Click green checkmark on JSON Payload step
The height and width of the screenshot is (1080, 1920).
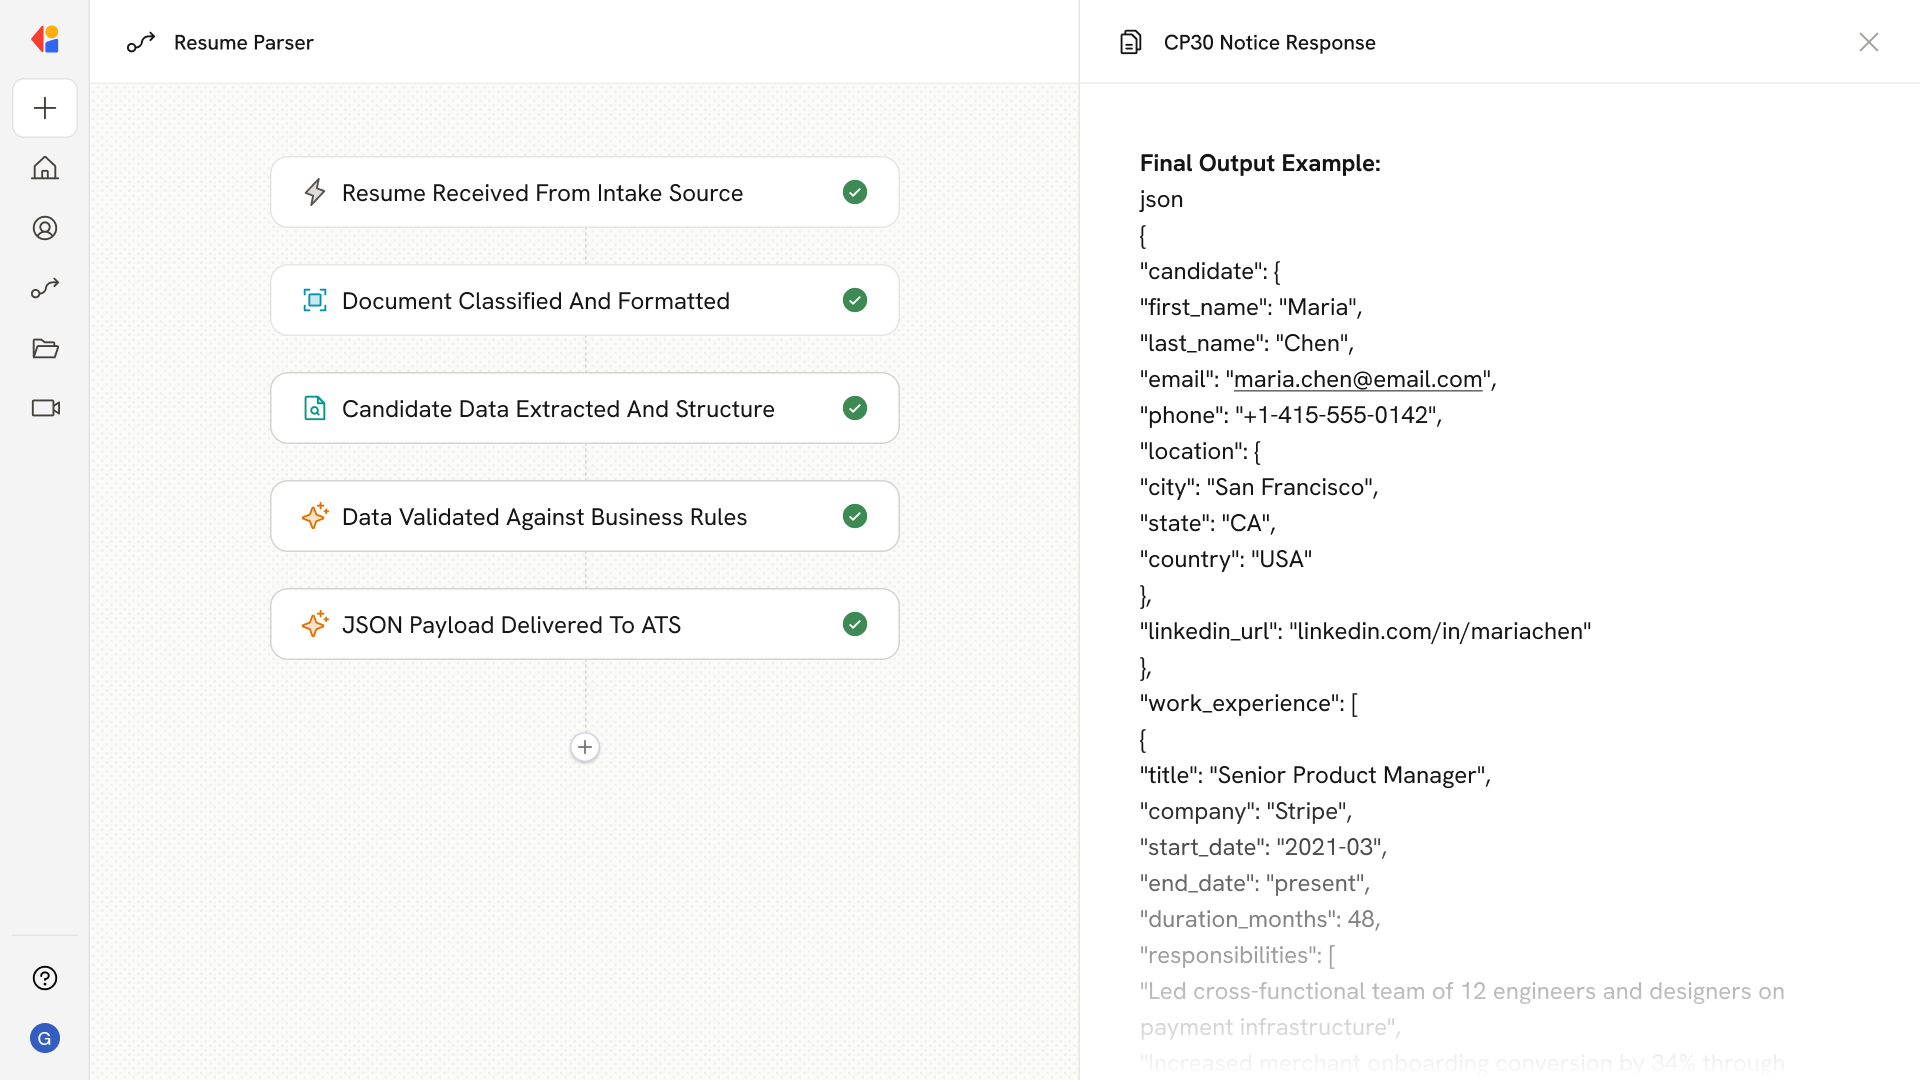854,624
